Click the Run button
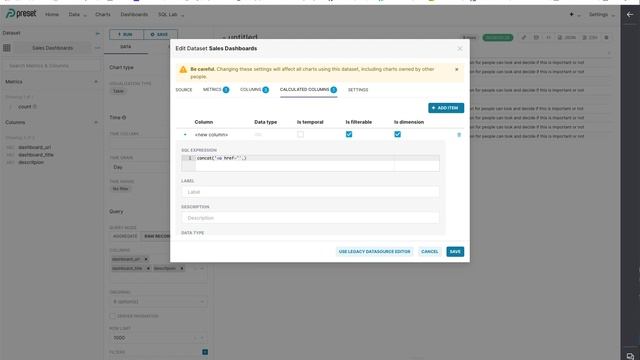This screenshot has width=640, height=360. click(x=126, y=34)
